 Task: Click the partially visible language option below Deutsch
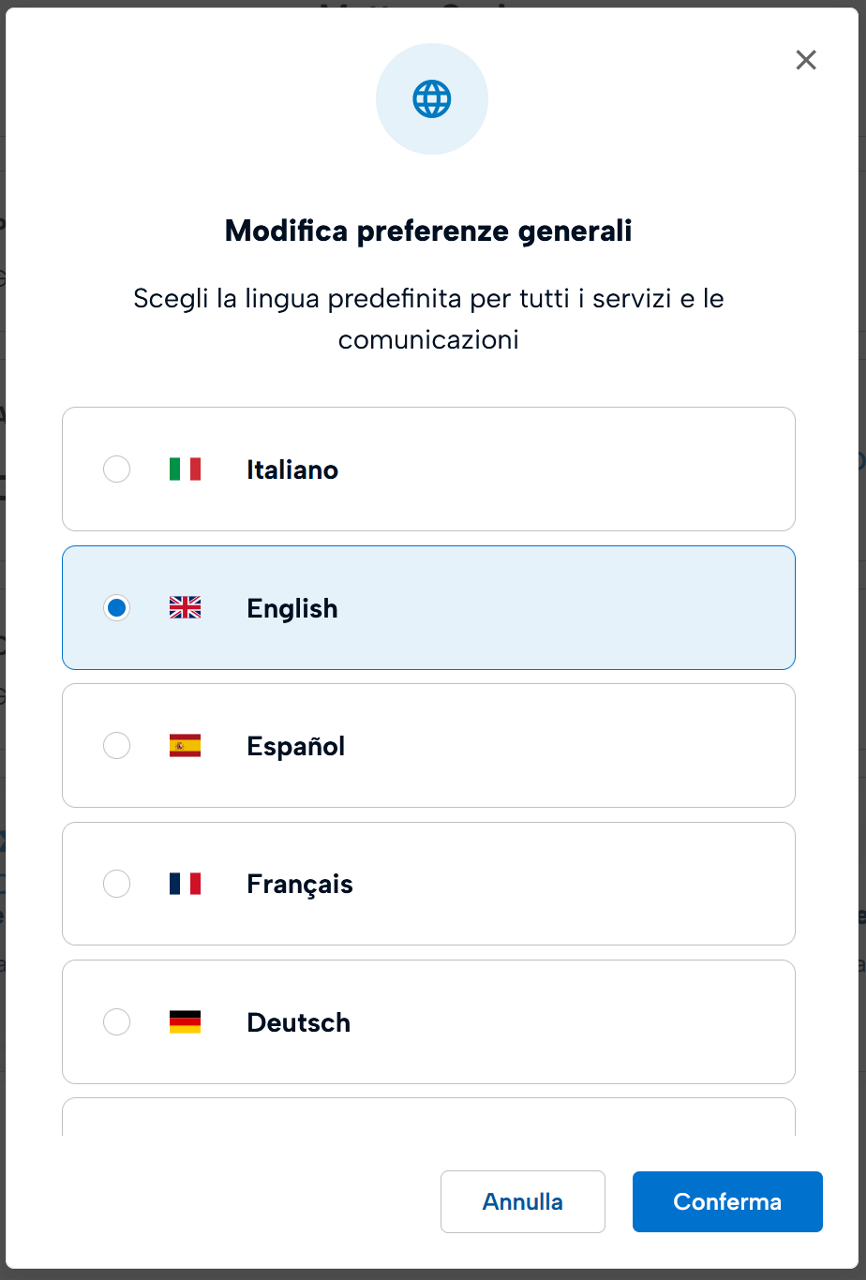pos(428,1118)
